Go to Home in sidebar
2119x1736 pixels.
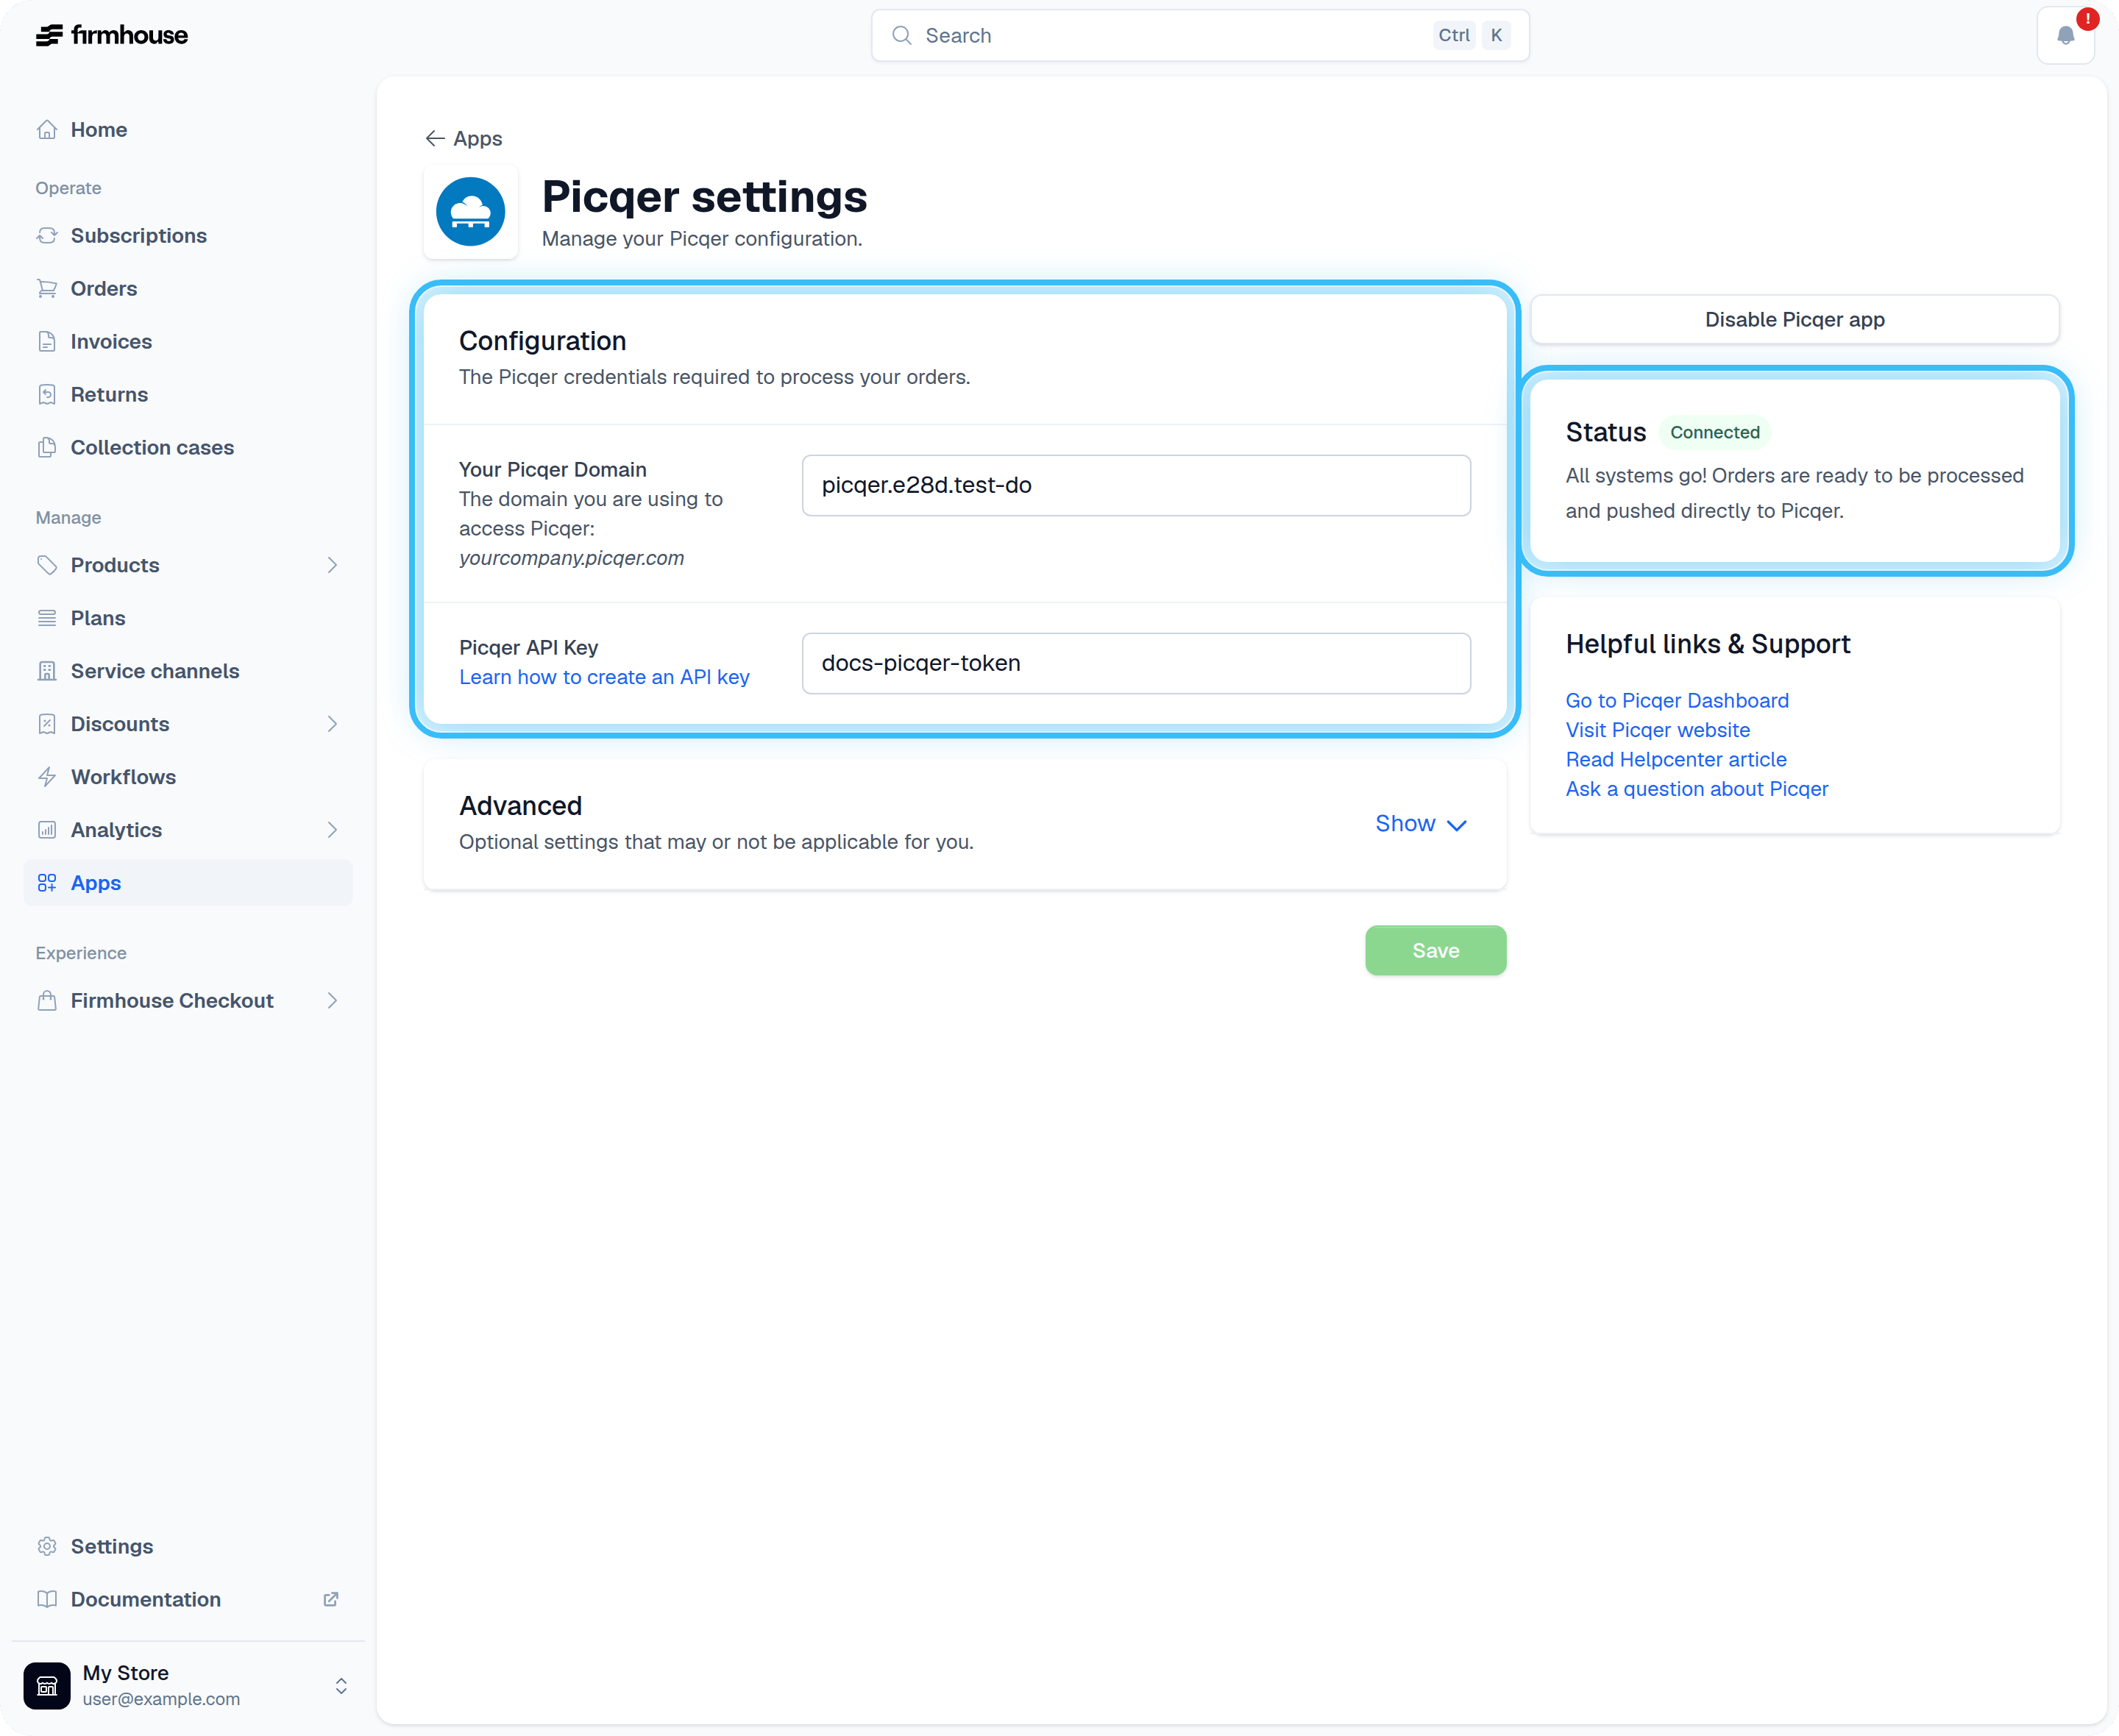[x=188, y=130]
